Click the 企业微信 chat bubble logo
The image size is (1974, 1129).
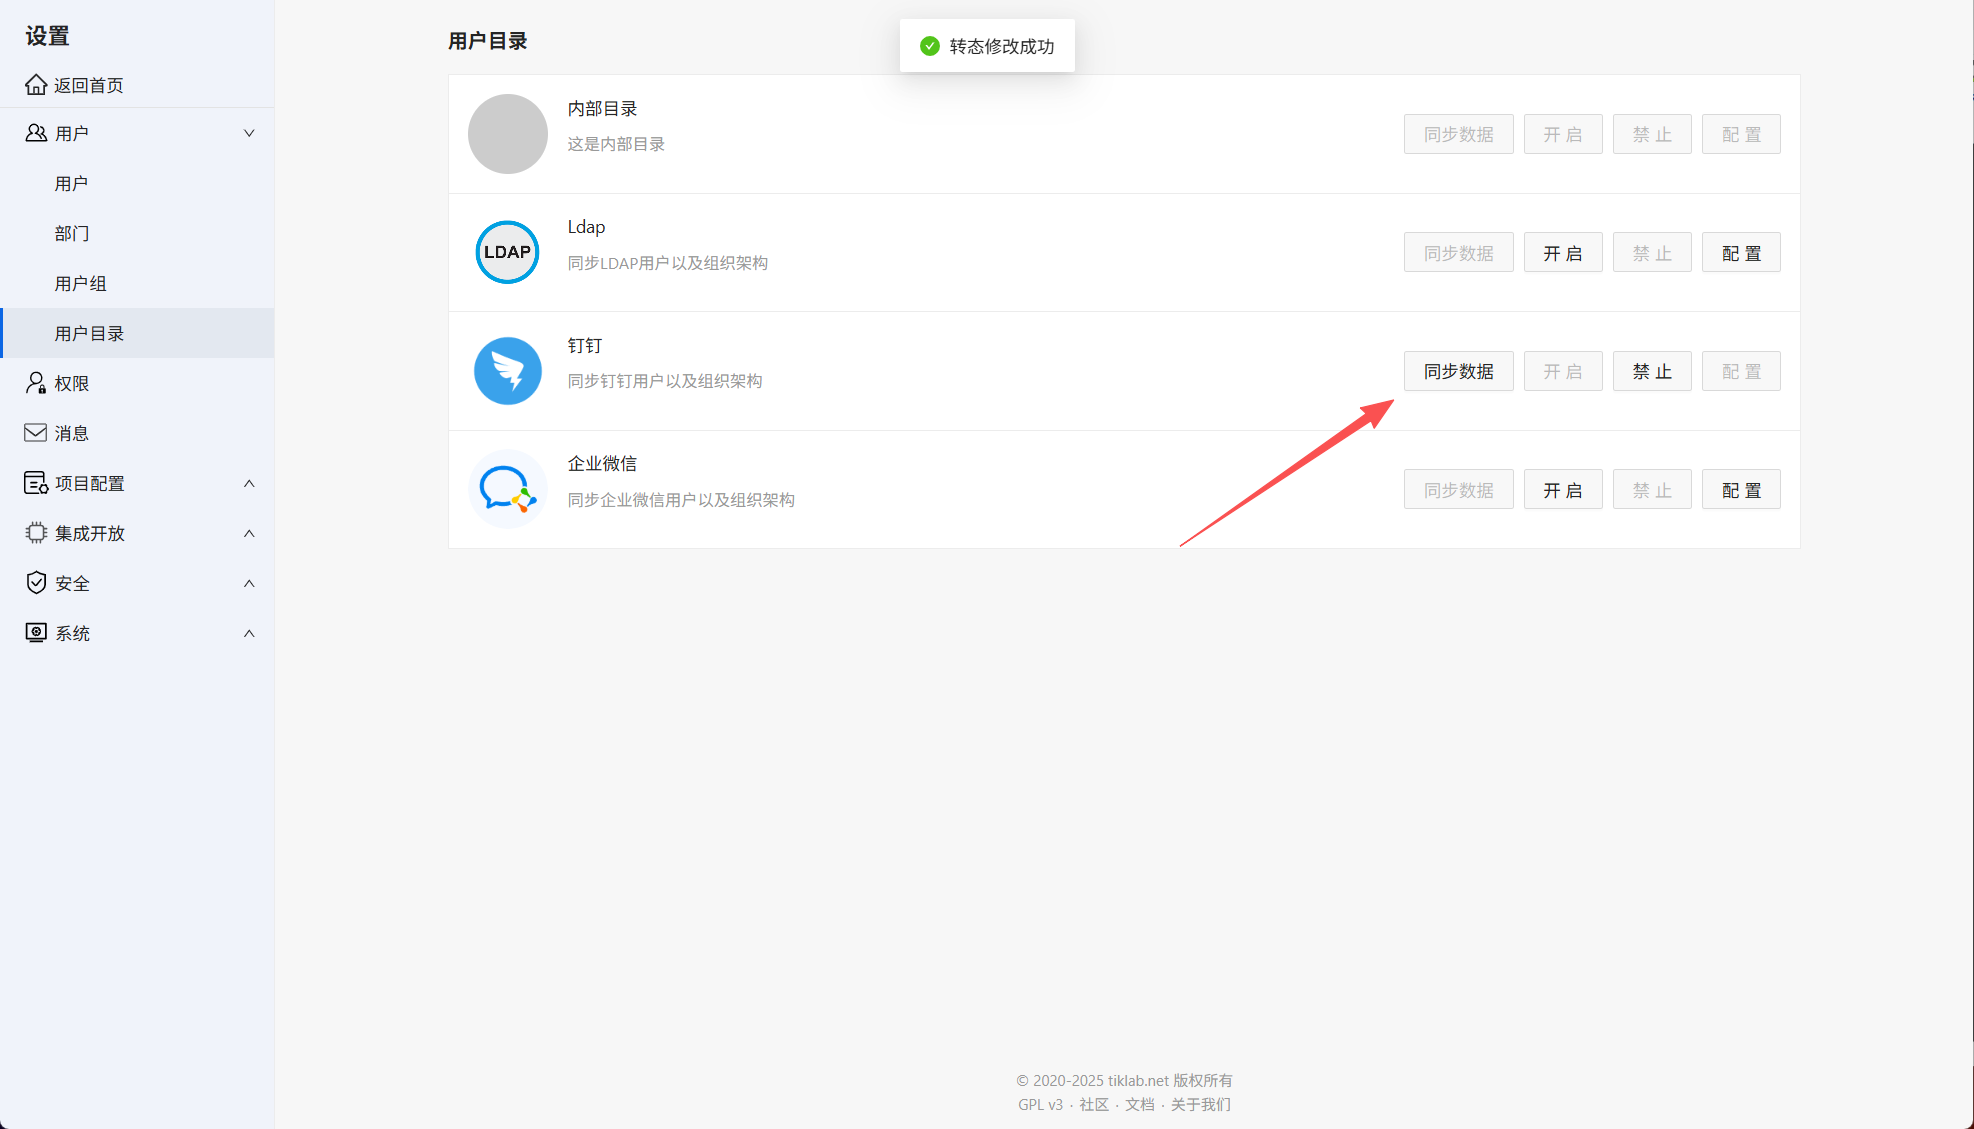click(507, 489)
